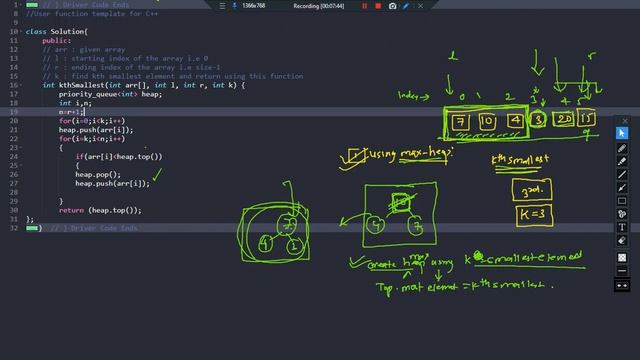640x360 pixels.
Task: Click 'for(i=0;i<k;i++)' loop line
Action: tap(92, 121)
